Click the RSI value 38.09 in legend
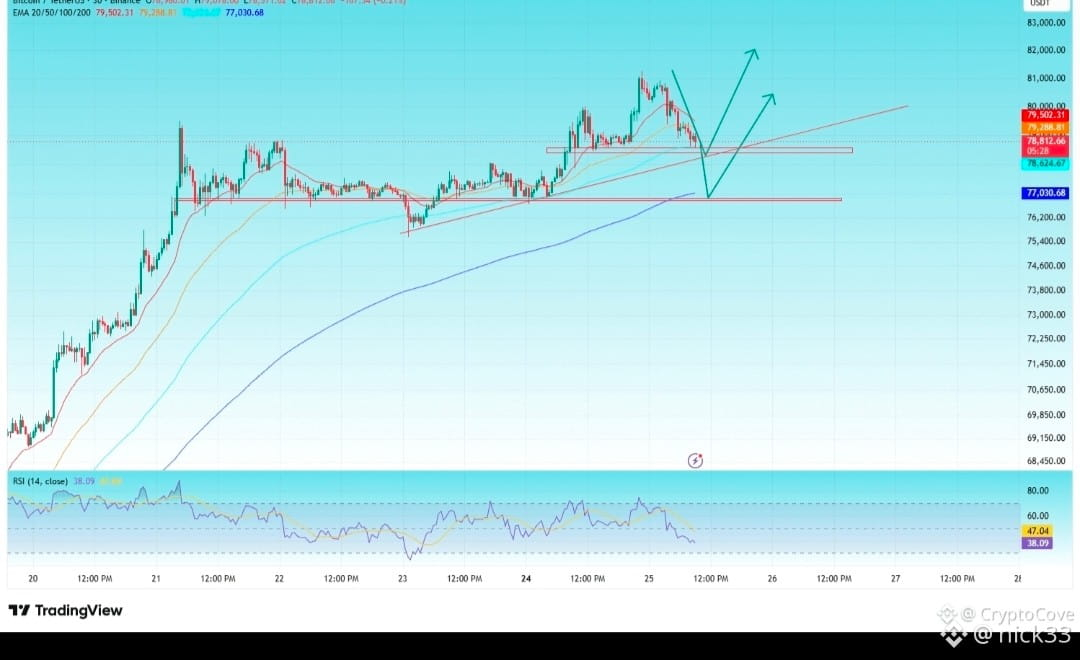1080x660 pixels. coord(84,481)
